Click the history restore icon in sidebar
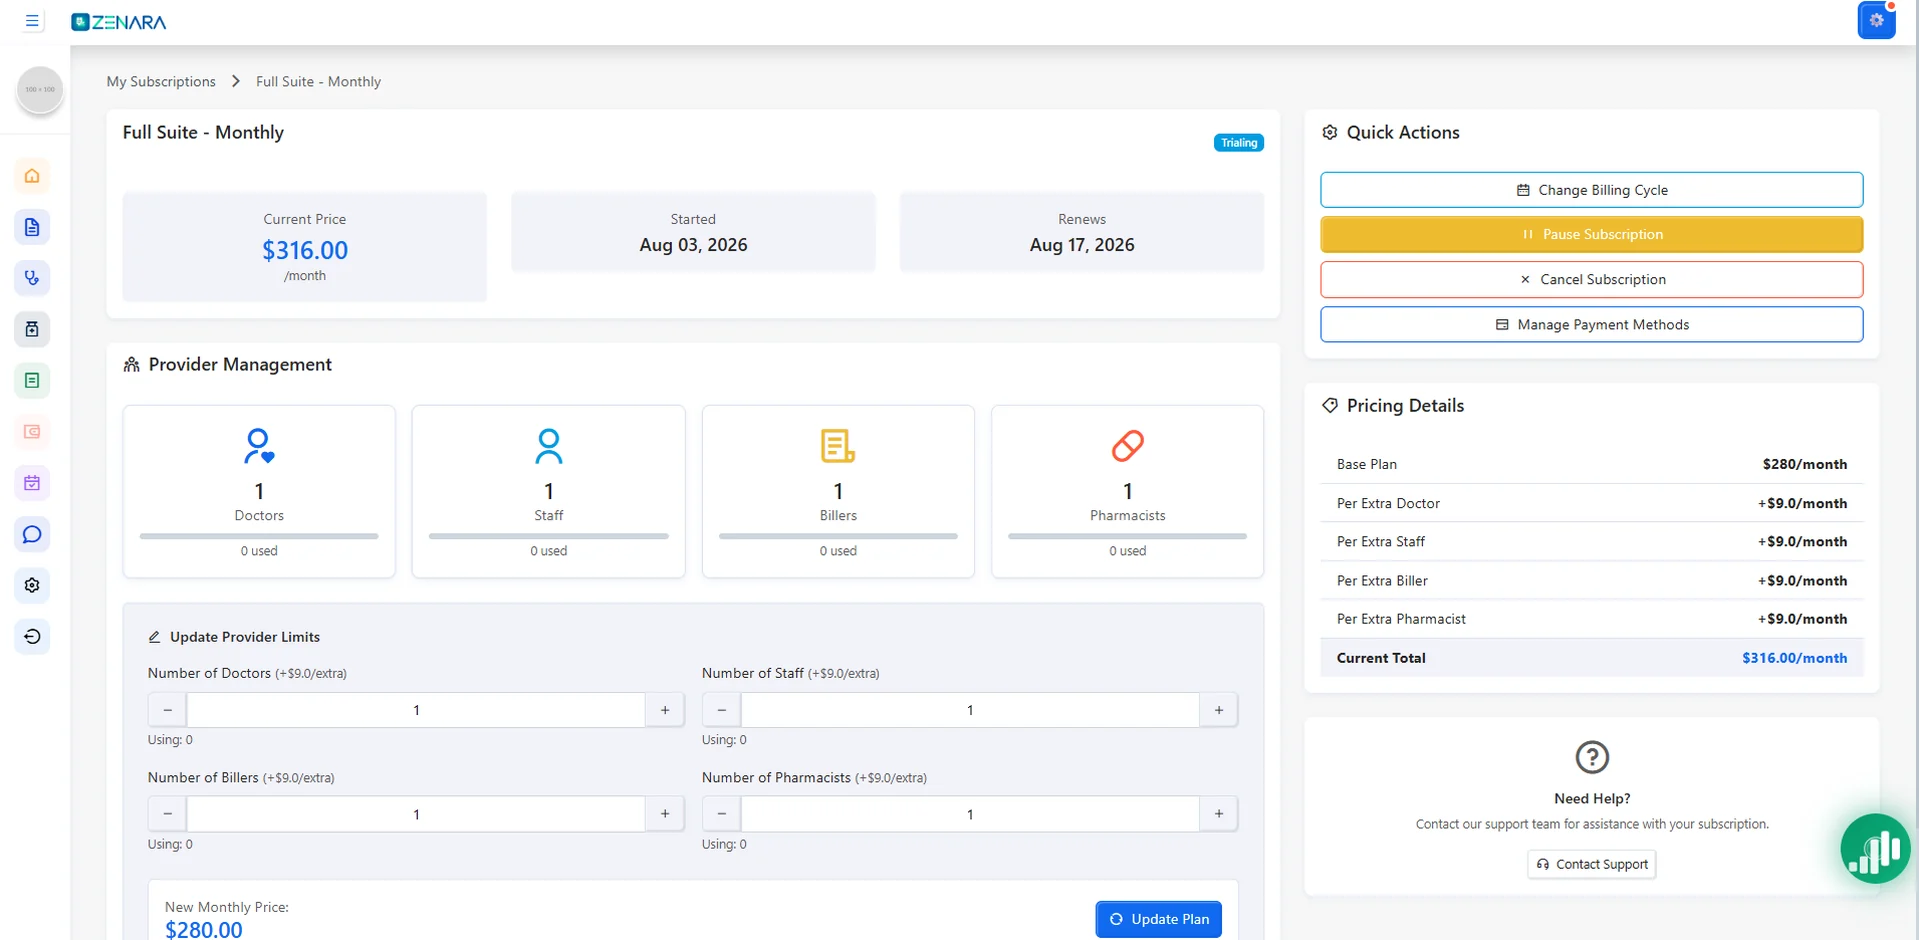The height and width of the screenshot is (940, 1919). pos(32,636)
